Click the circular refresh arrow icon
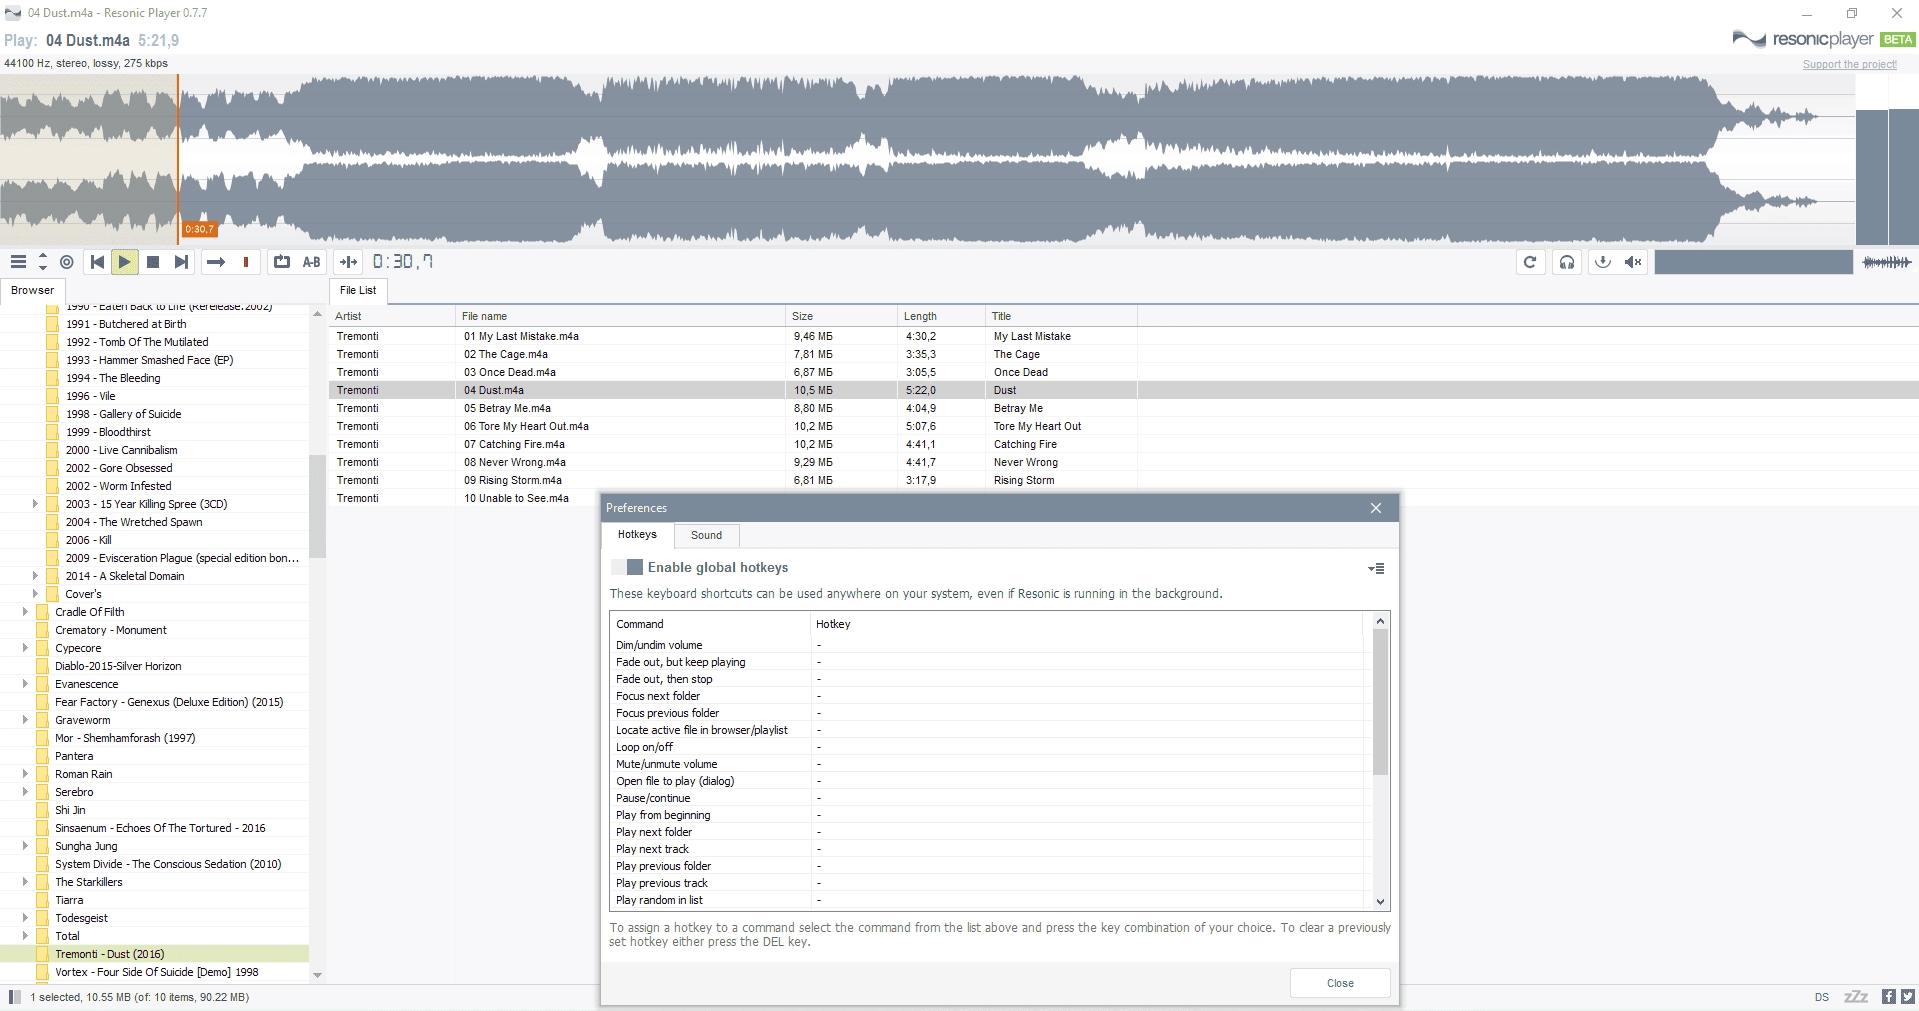Screen dimensions: 1919x1011 coord(1530,262)
